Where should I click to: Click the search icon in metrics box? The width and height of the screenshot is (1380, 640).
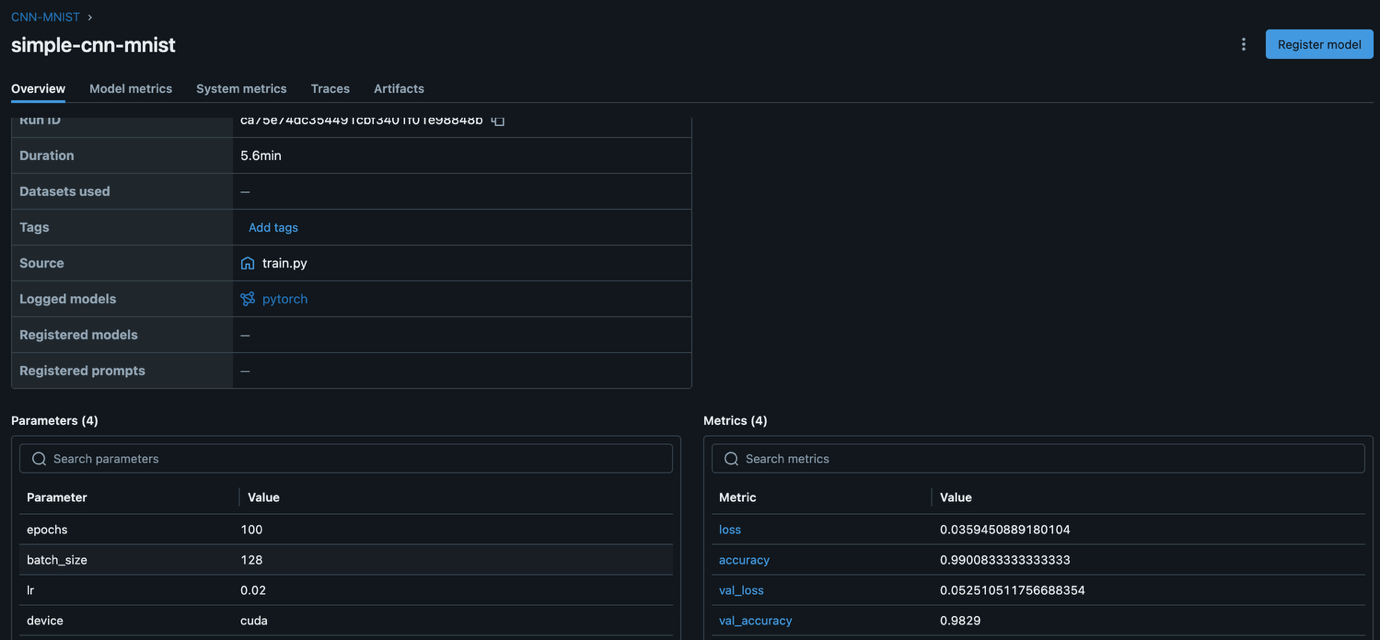(731, 459)
